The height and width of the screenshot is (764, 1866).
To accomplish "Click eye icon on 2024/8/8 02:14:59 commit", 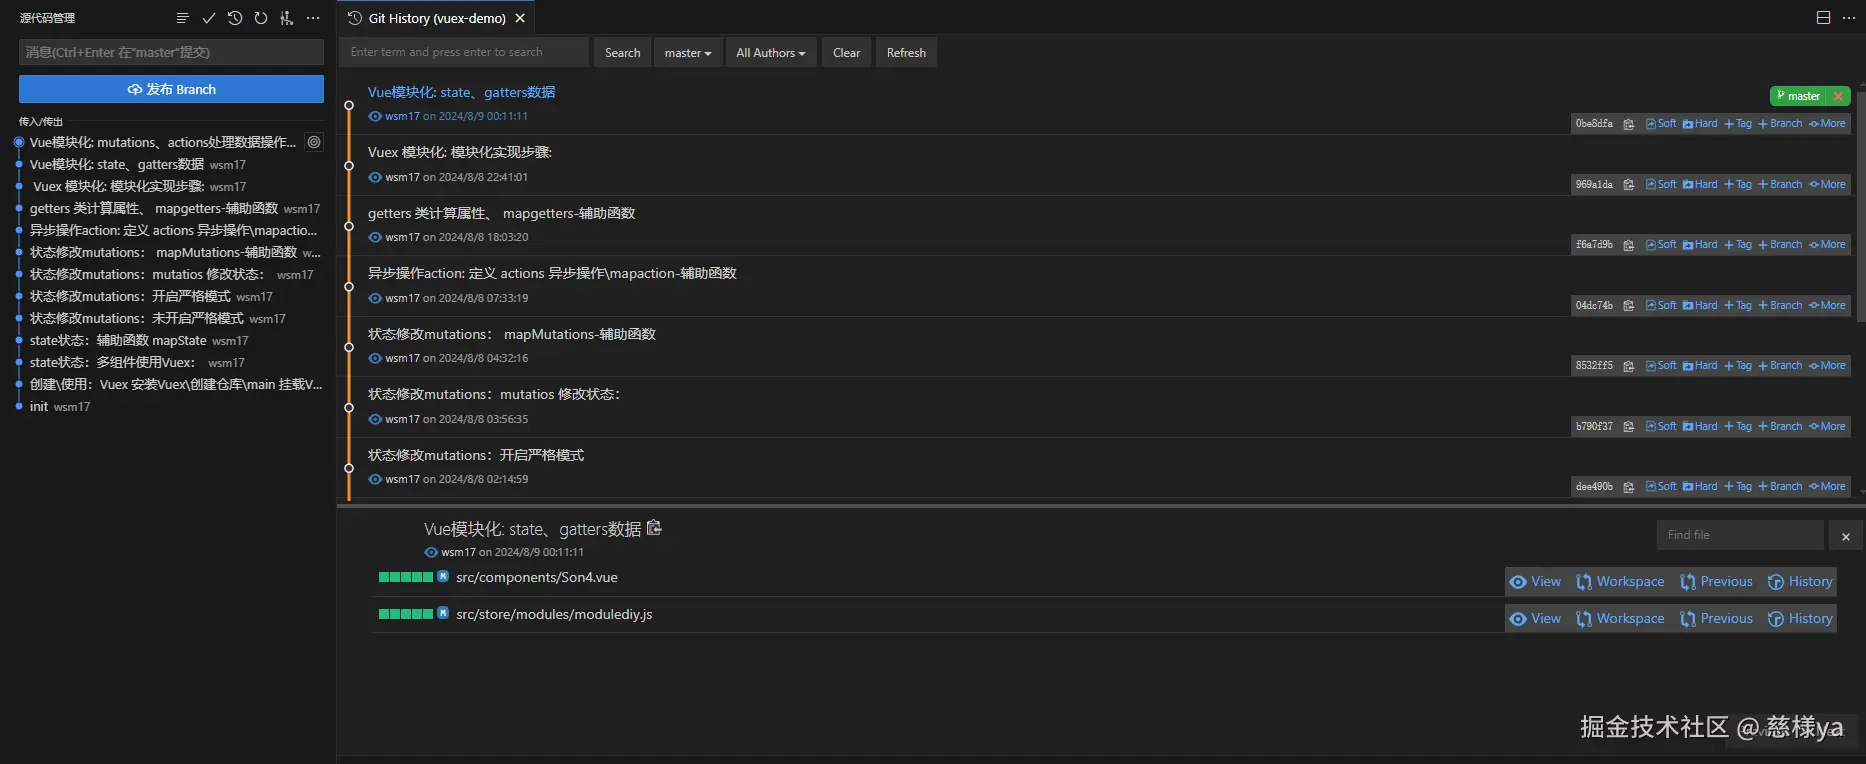I will (x=375, y=479).
